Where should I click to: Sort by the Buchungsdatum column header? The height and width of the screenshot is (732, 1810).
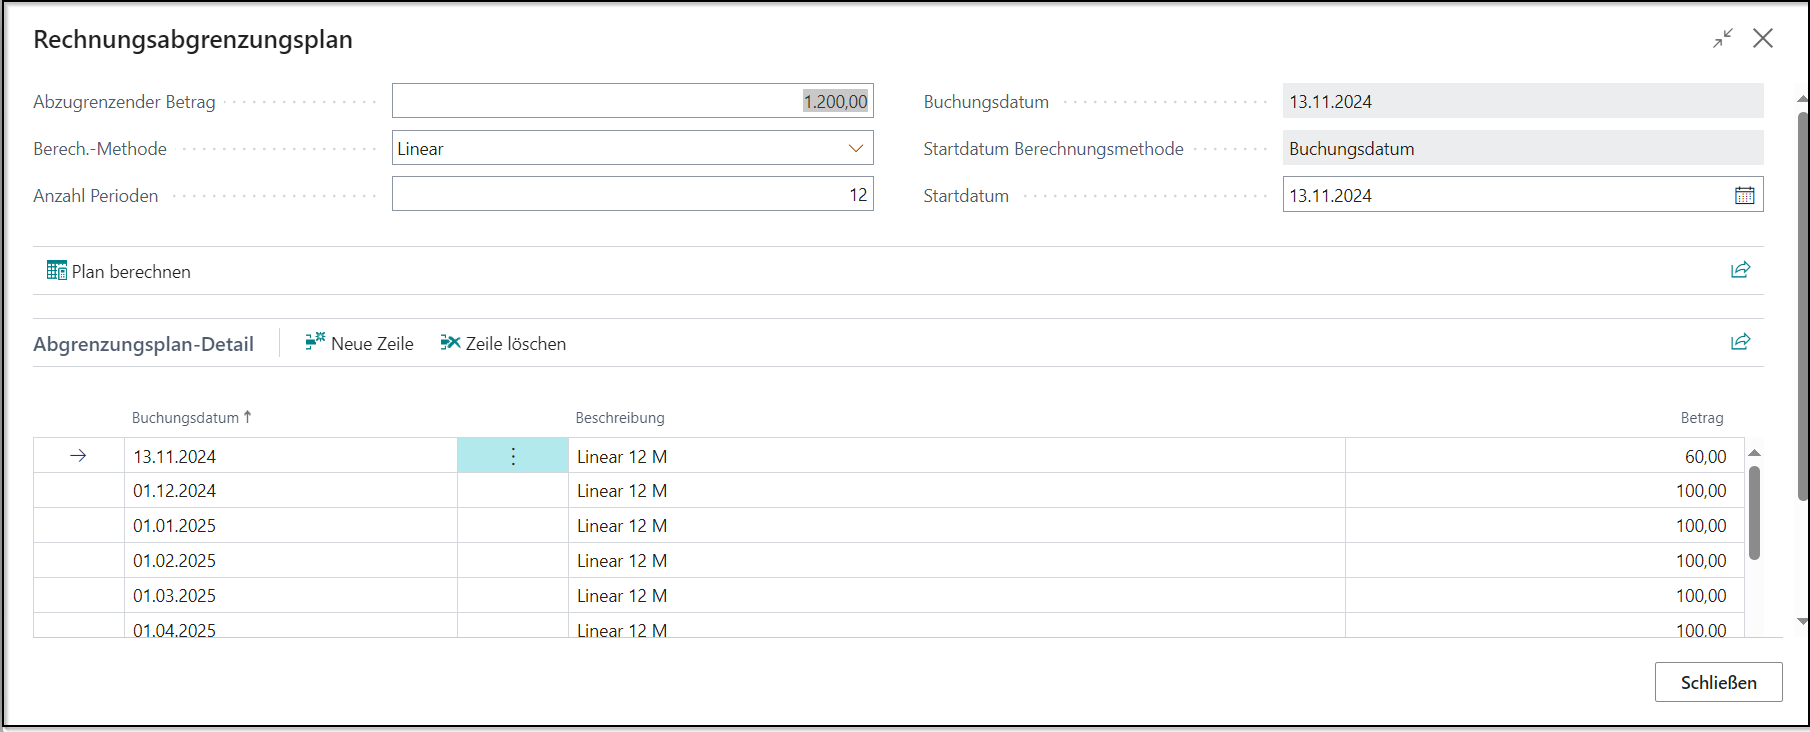click(186, 418)
